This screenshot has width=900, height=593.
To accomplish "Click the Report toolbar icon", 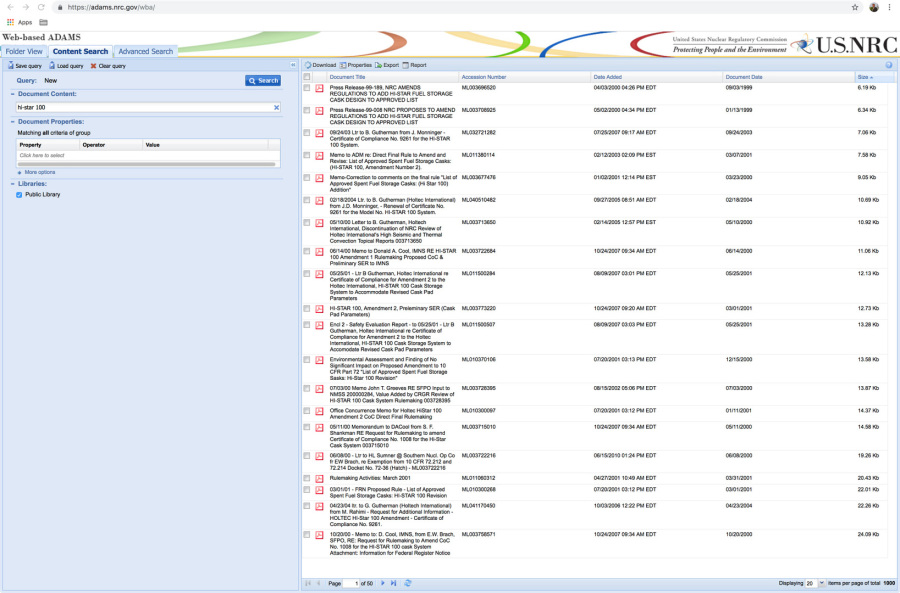I will (406, 65).
